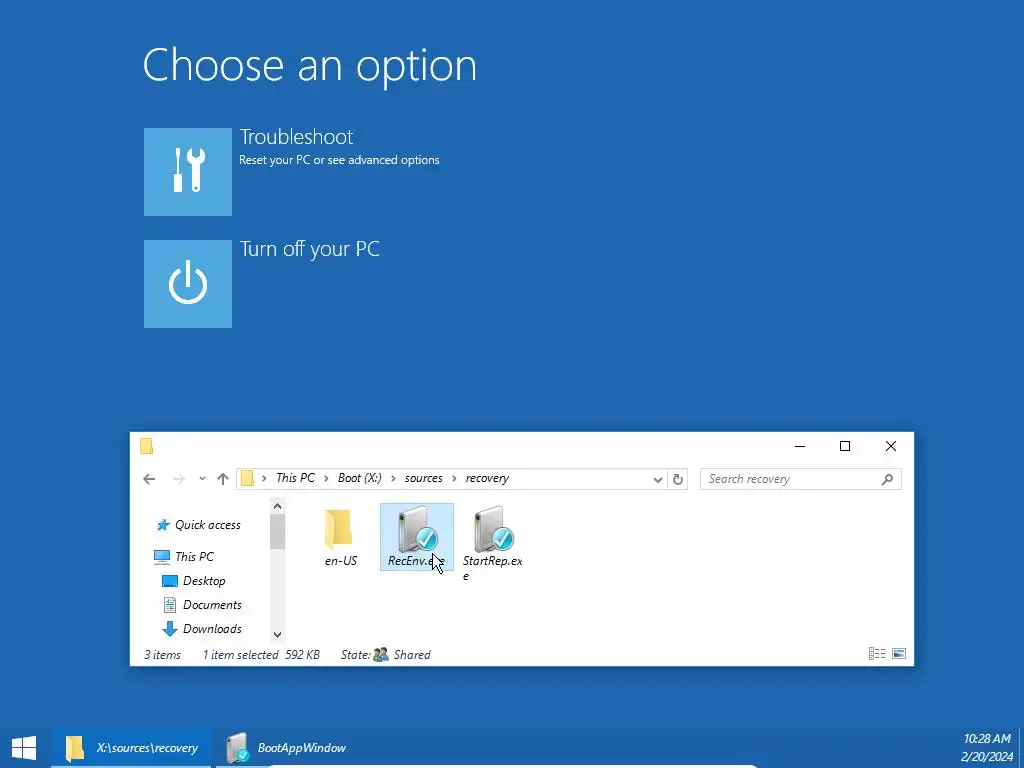Click the navigation pane scrollbar thumb
Viewport: 1024px width, 768px height.
[x=277, y=532]
